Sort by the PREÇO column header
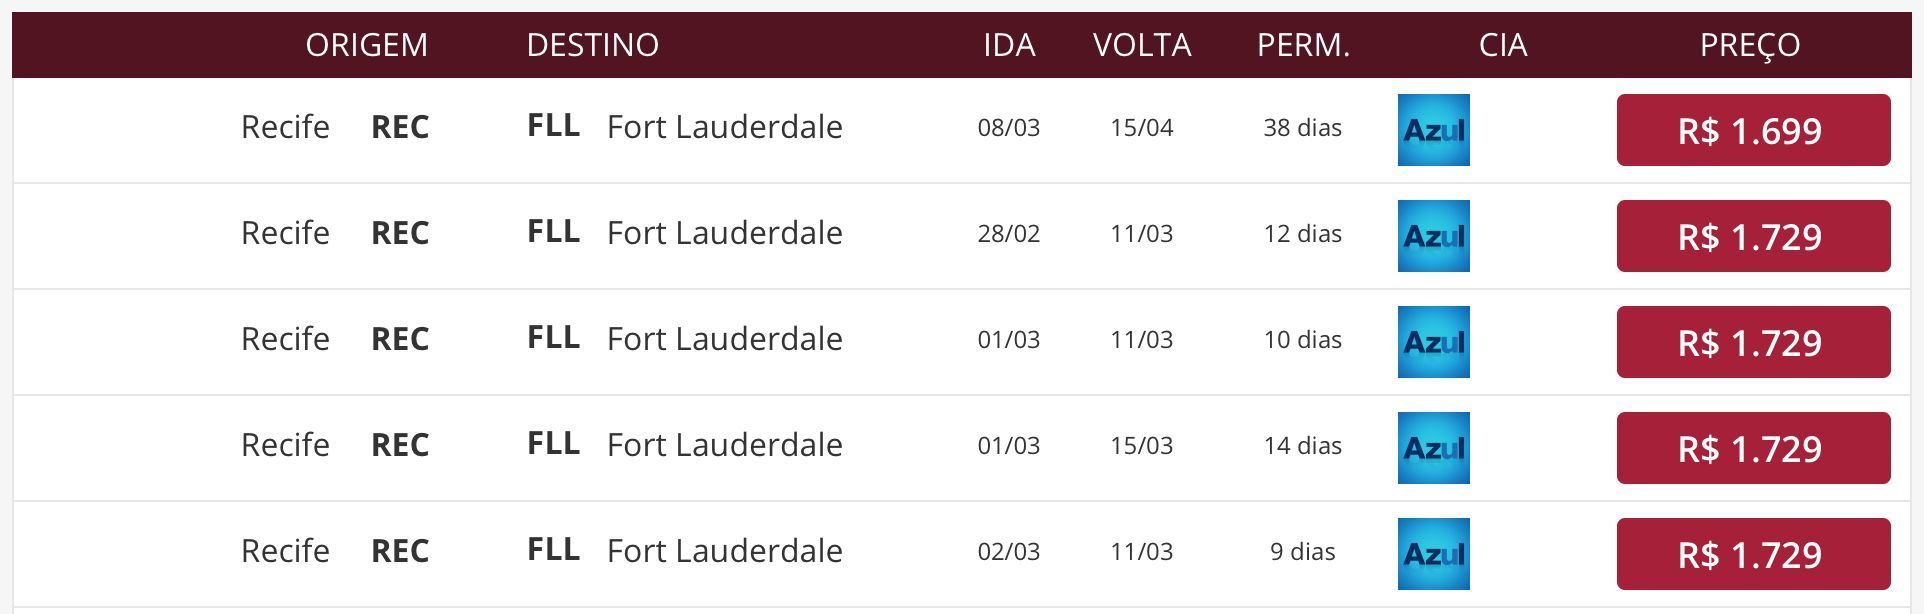Image resolution: width=1924 pixels, height=614 pixels. [x=1750, y=45]
